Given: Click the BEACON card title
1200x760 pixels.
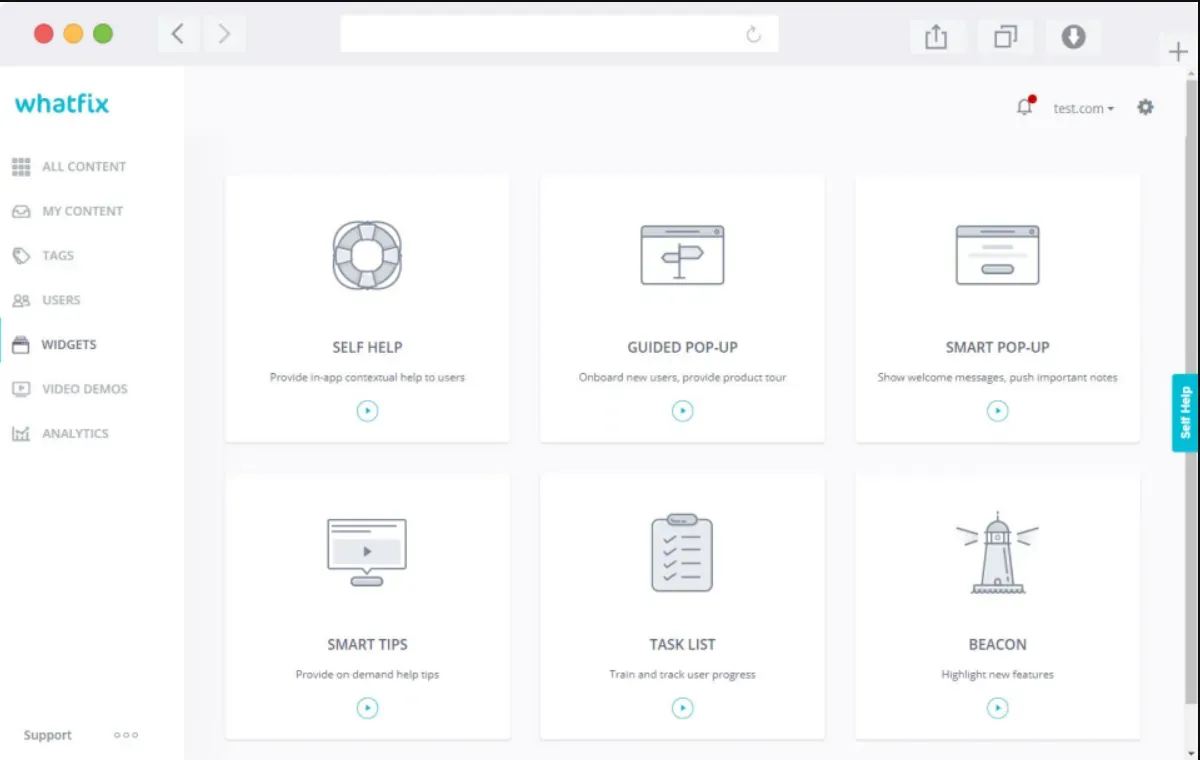Looking at the screenshot, I should tap(997, 644).
